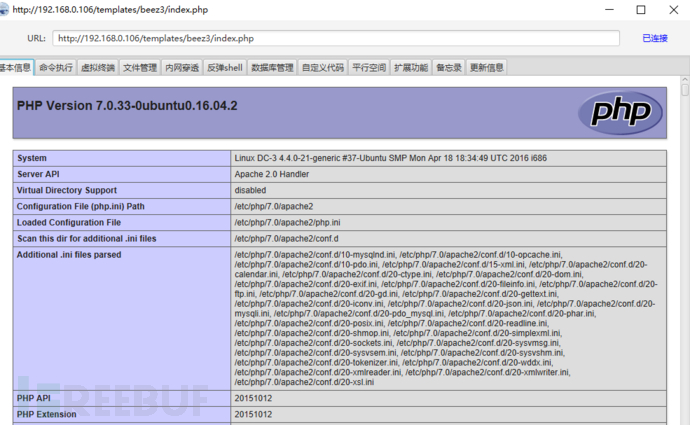Viewport: 690px width, 425px height.
Task: Click the scrollbar up arrow
Action: pos(685,80)
